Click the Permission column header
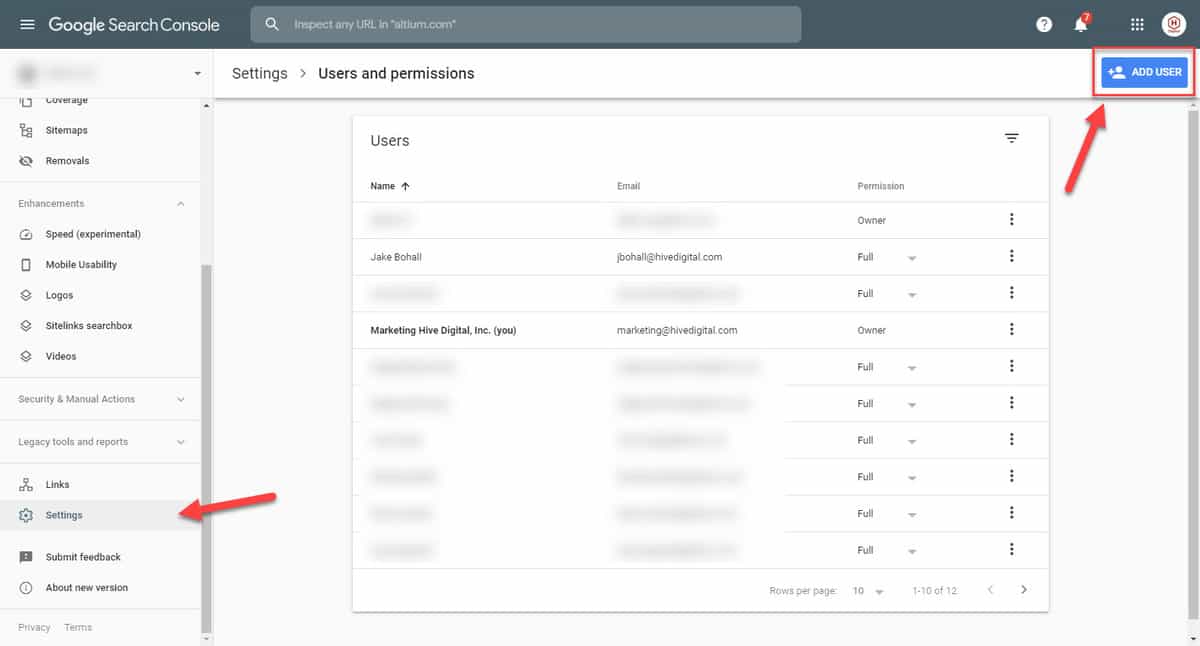The width and height of the screenshot is (1200, 646). tap(881, 186)
